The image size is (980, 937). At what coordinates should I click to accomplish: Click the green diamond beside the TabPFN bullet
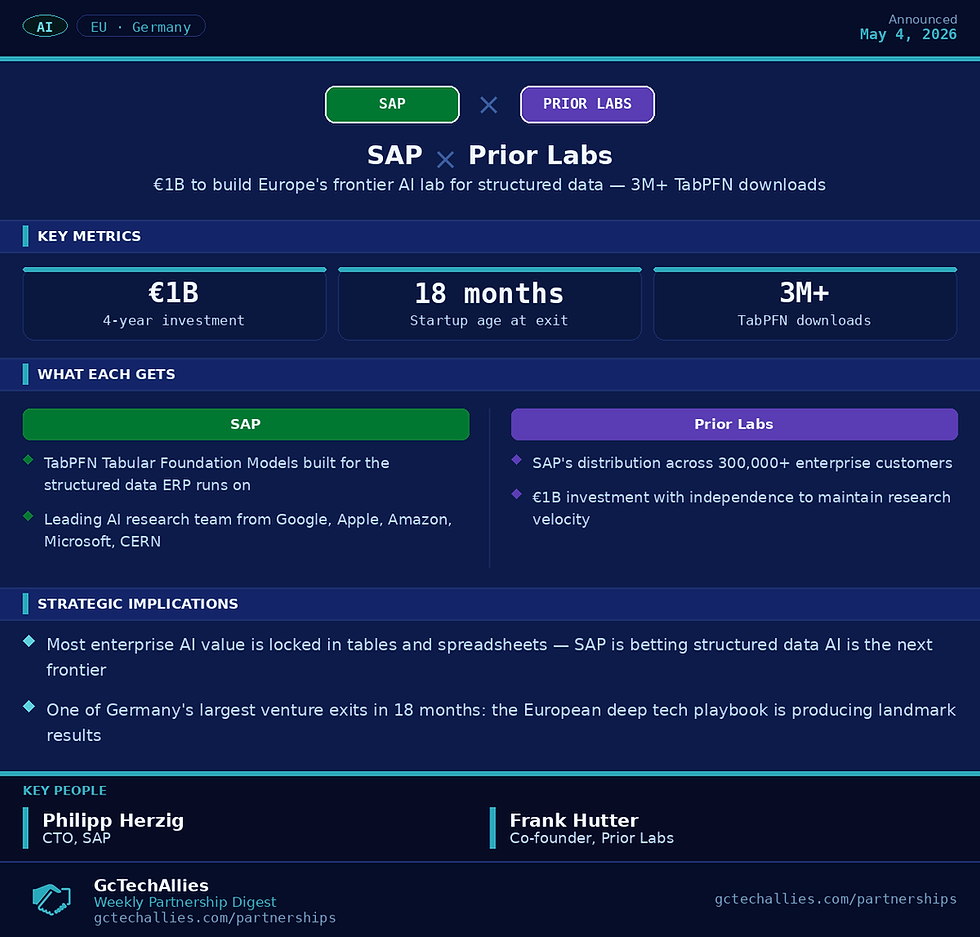28,460
